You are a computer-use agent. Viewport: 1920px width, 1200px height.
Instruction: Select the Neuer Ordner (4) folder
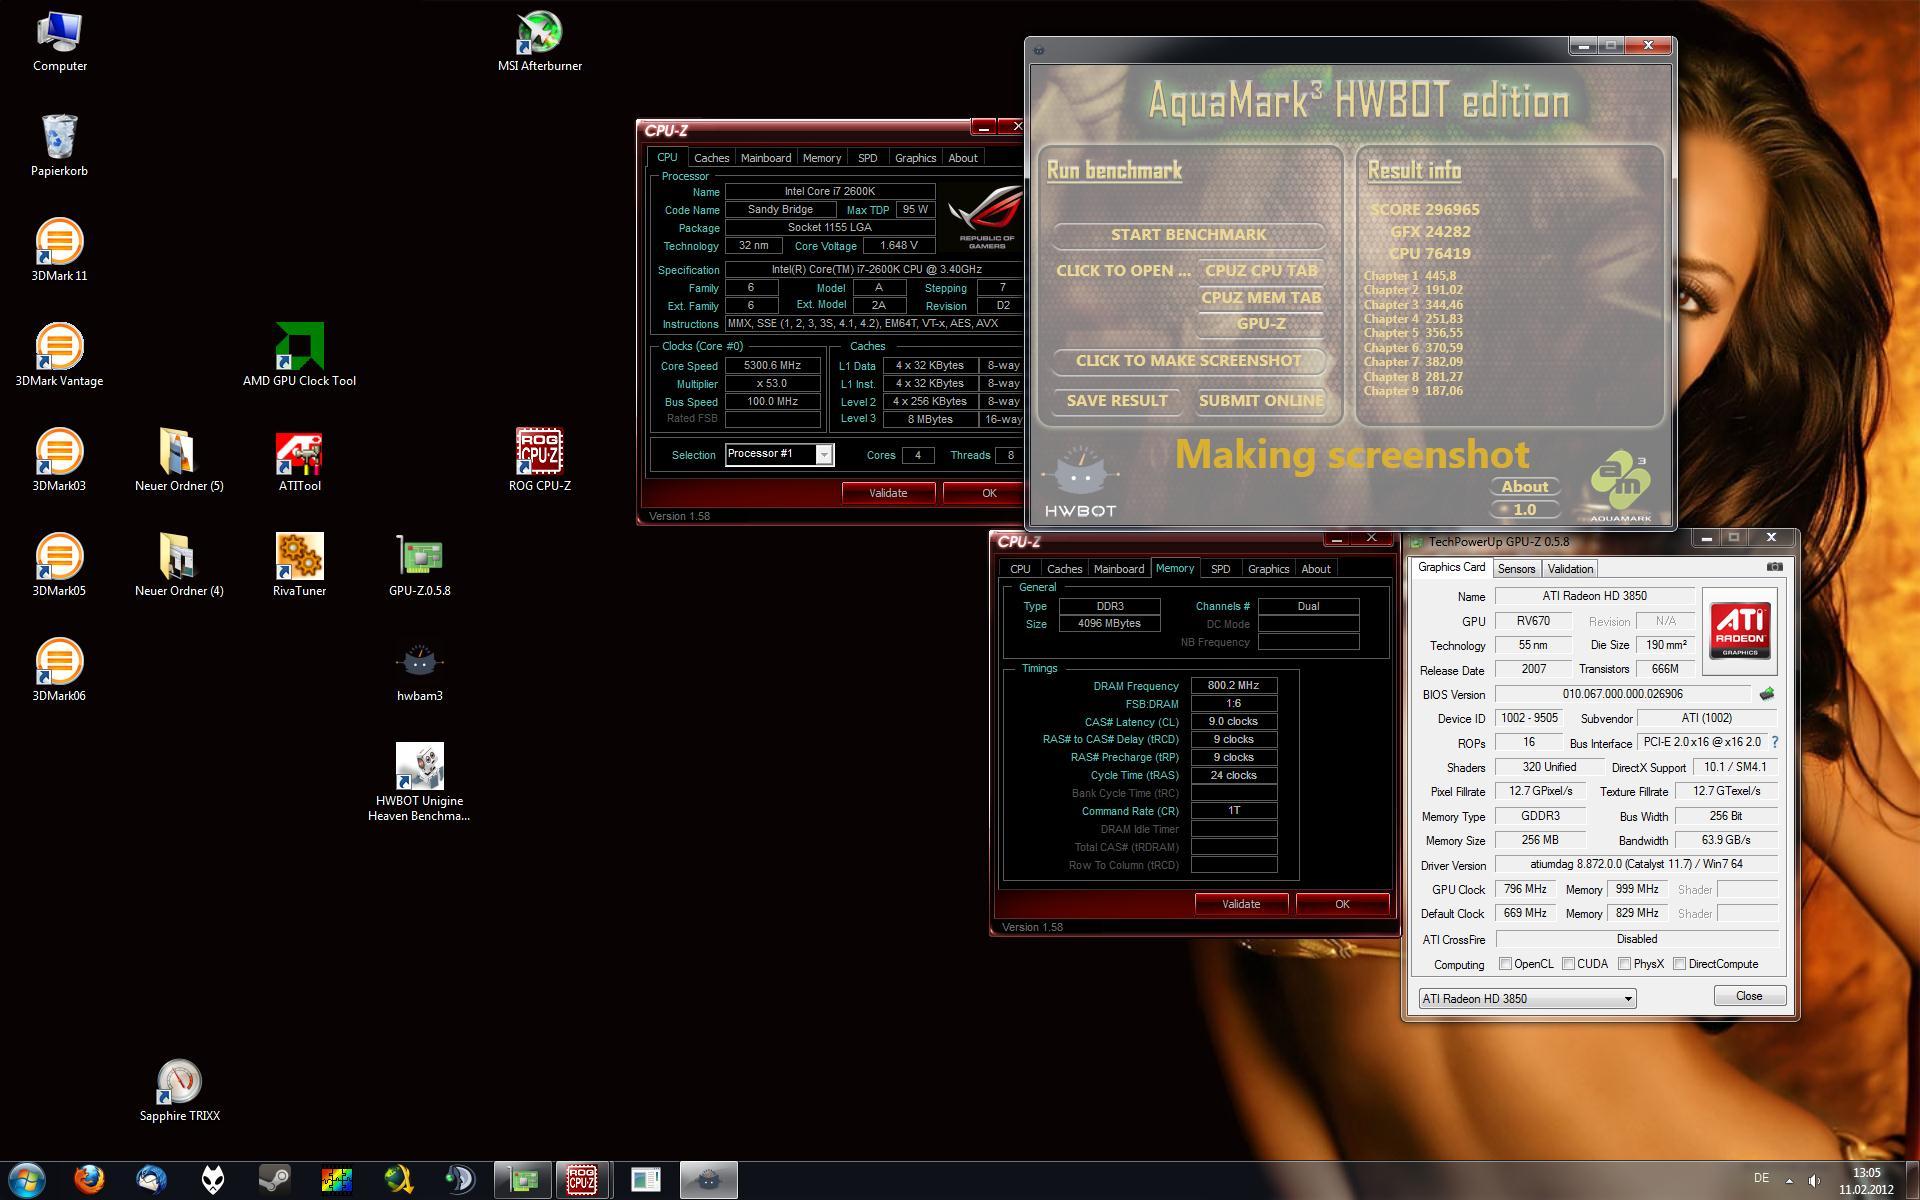[180, 566]
